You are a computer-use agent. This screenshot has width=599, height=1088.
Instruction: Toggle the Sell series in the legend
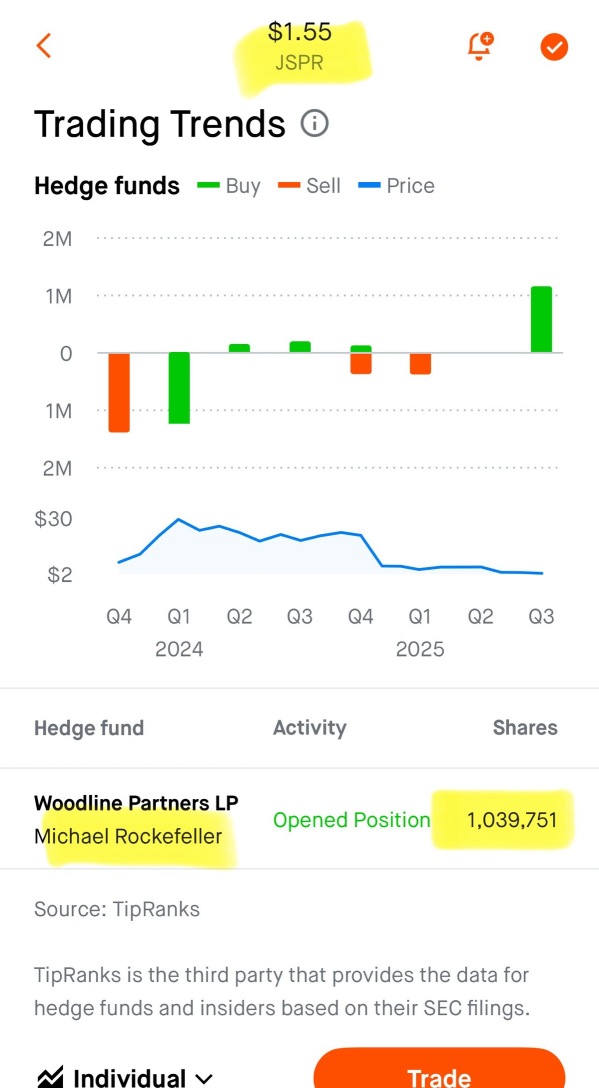(x=310, y=185)
